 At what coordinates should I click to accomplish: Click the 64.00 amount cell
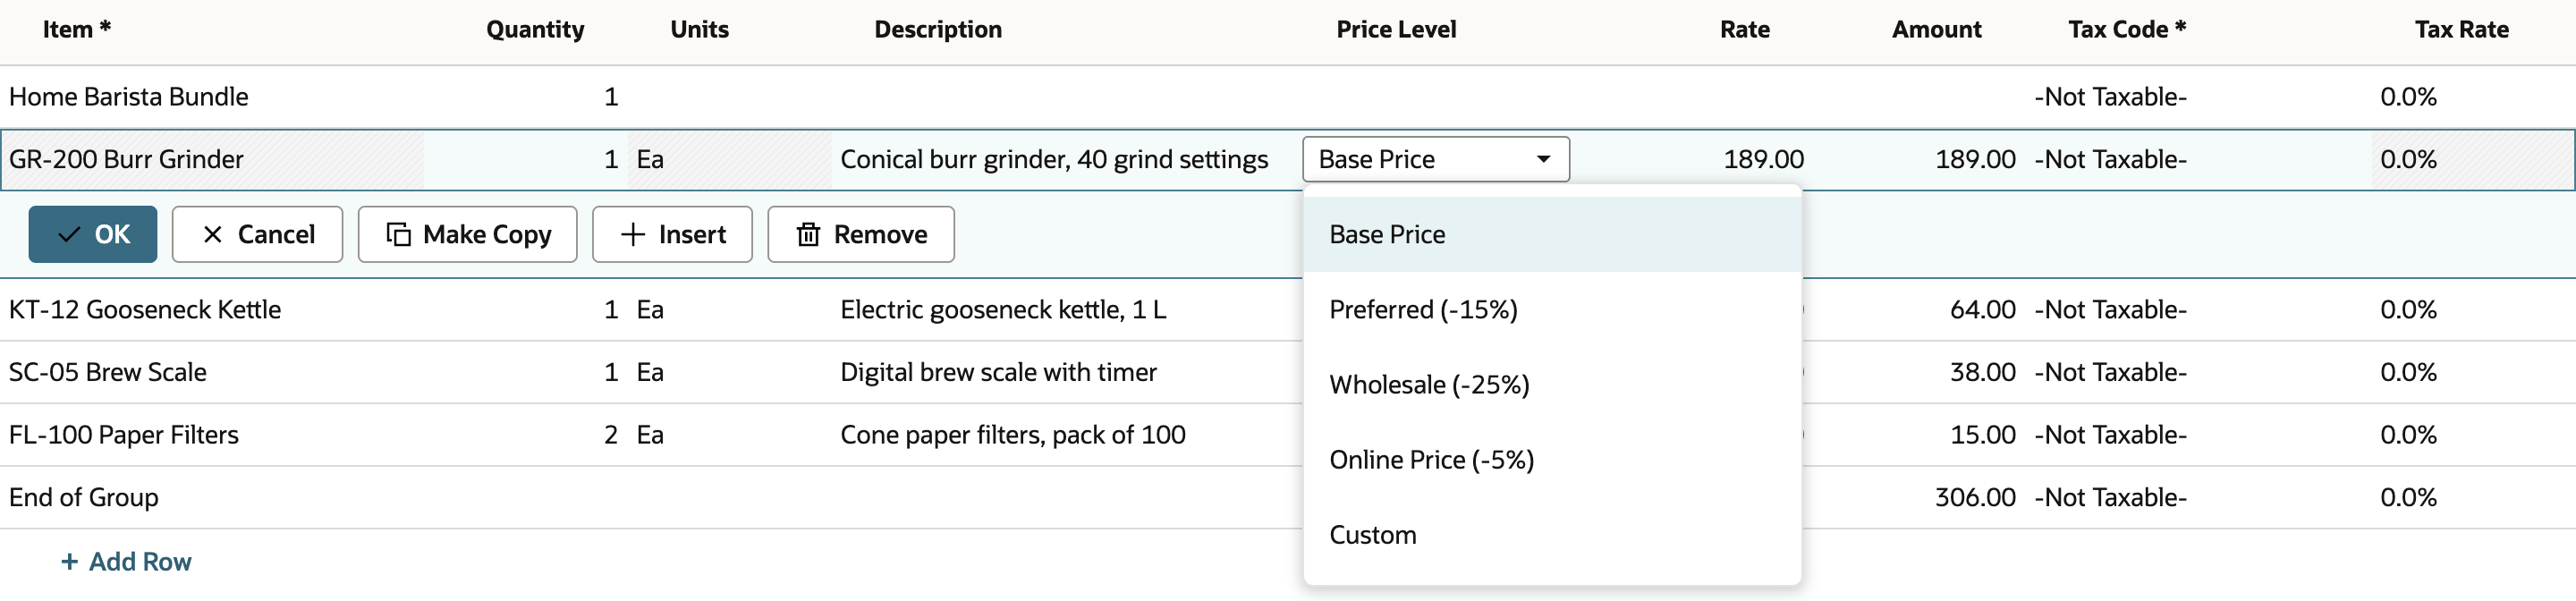pos(1982,309)
